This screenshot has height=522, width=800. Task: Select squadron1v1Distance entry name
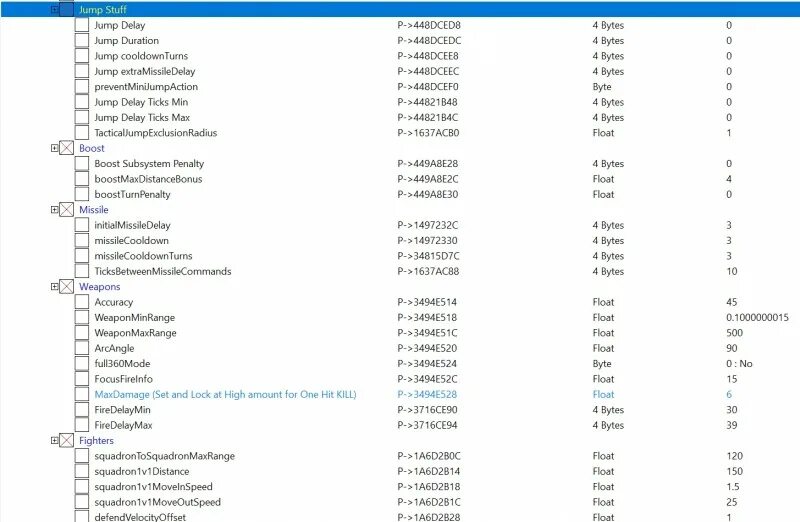[x=142, y=471]
